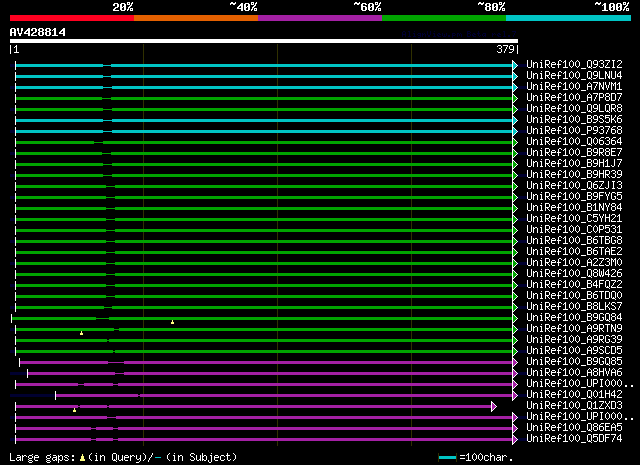Select the cyan alignment bar for Q93ZI2

(x=264, y=65)
